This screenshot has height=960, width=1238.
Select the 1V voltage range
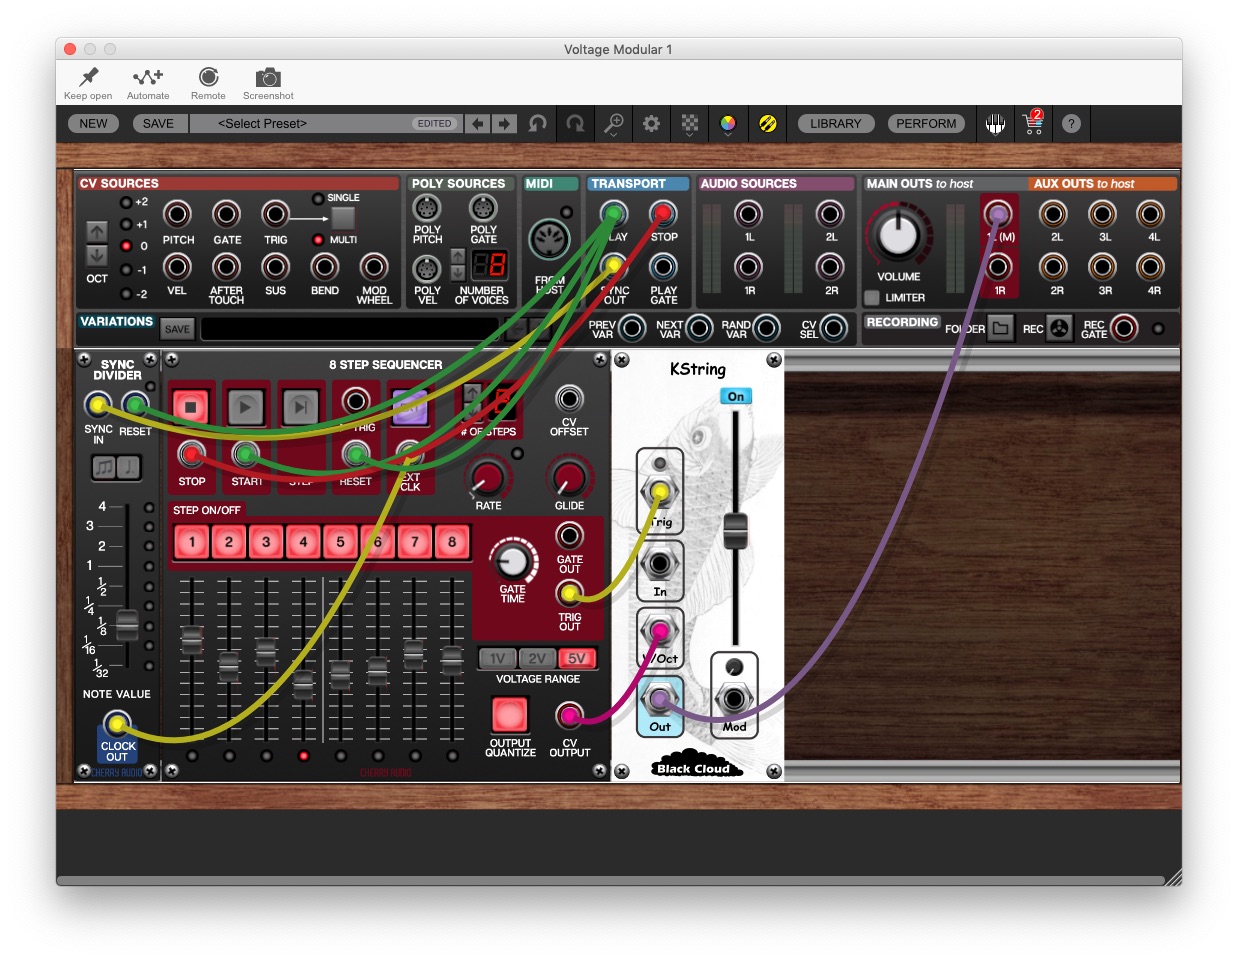pyautogui.click(x=497, y=659)
